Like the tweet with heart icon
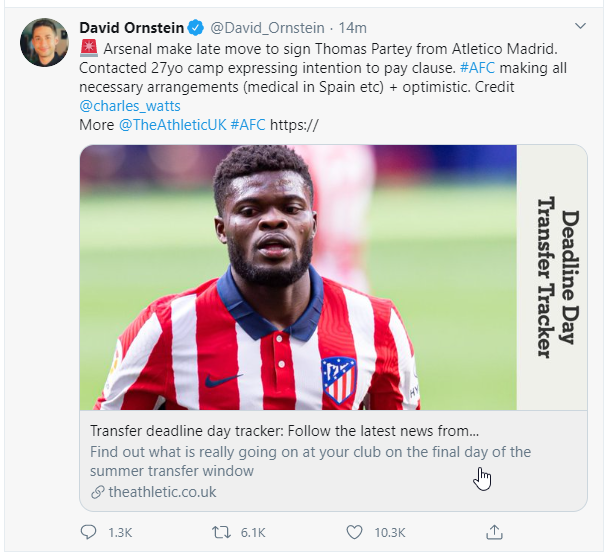605x552 pixels. pyautogui.click(x=354, y=532)
